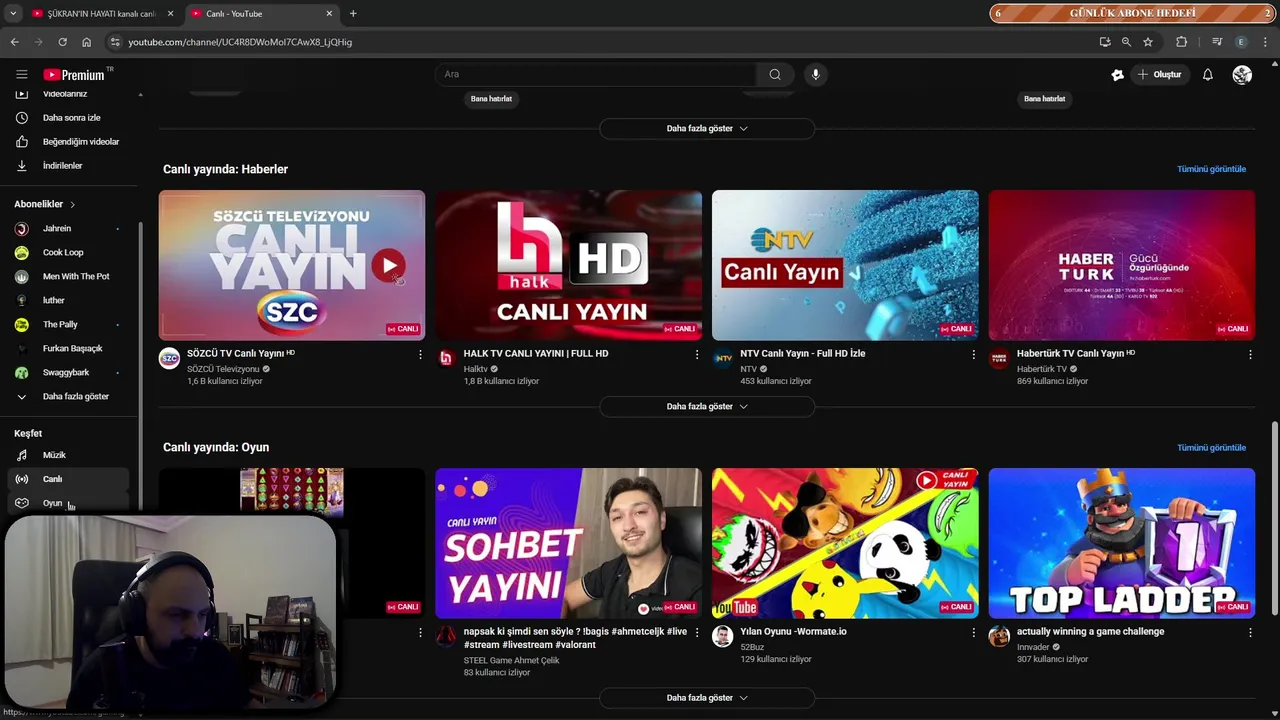Open the browser extensions puzzle icon
1280x720 pixels.
(1181, 42)
